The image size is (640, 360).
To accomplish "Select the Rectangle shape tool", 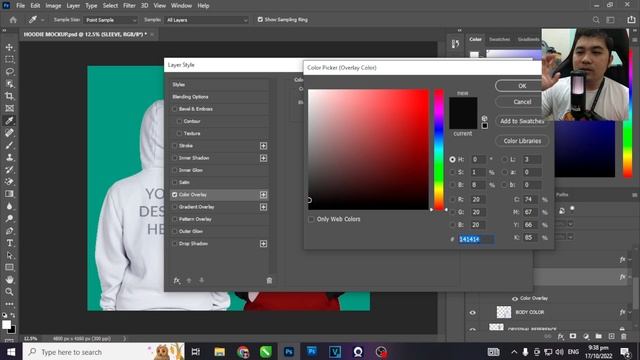I will tap(9, 268).
